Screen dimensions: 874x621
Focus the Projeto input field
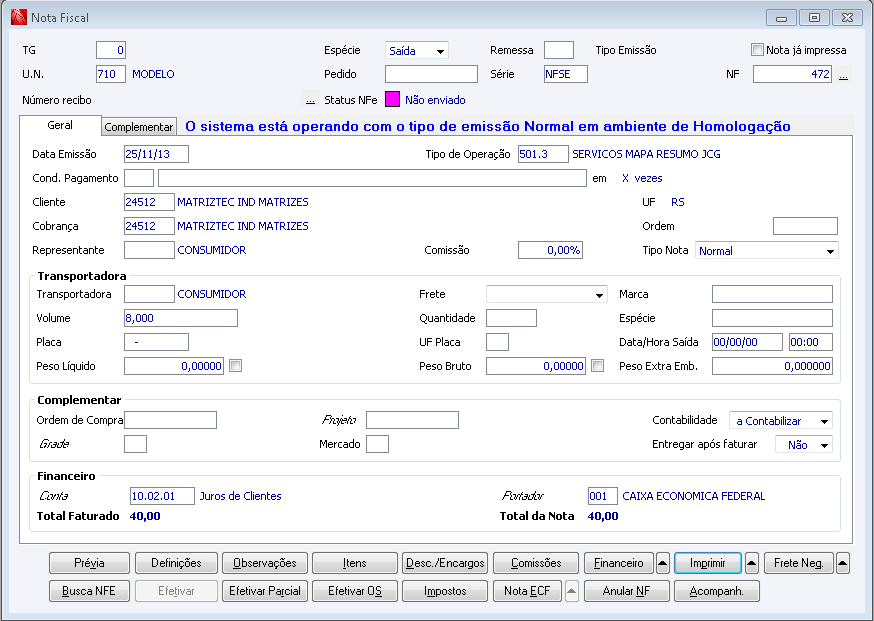(412, 420)
